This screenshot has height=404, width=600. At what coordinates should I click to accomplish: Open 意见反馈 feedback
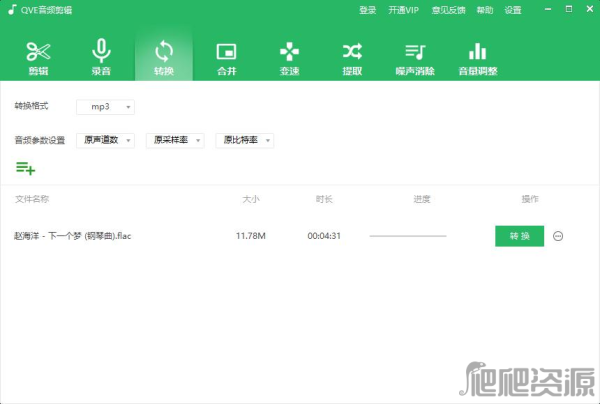click(448, 10)
